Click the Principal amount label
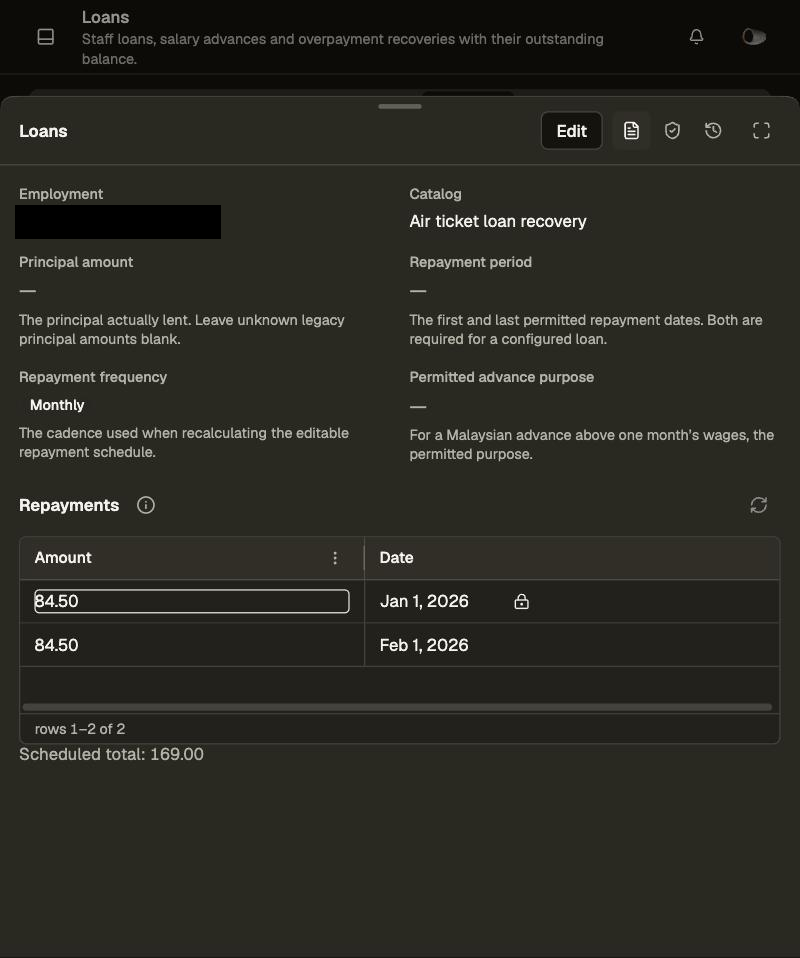This screenshot has height=958, width=800. tap(76, 262)
